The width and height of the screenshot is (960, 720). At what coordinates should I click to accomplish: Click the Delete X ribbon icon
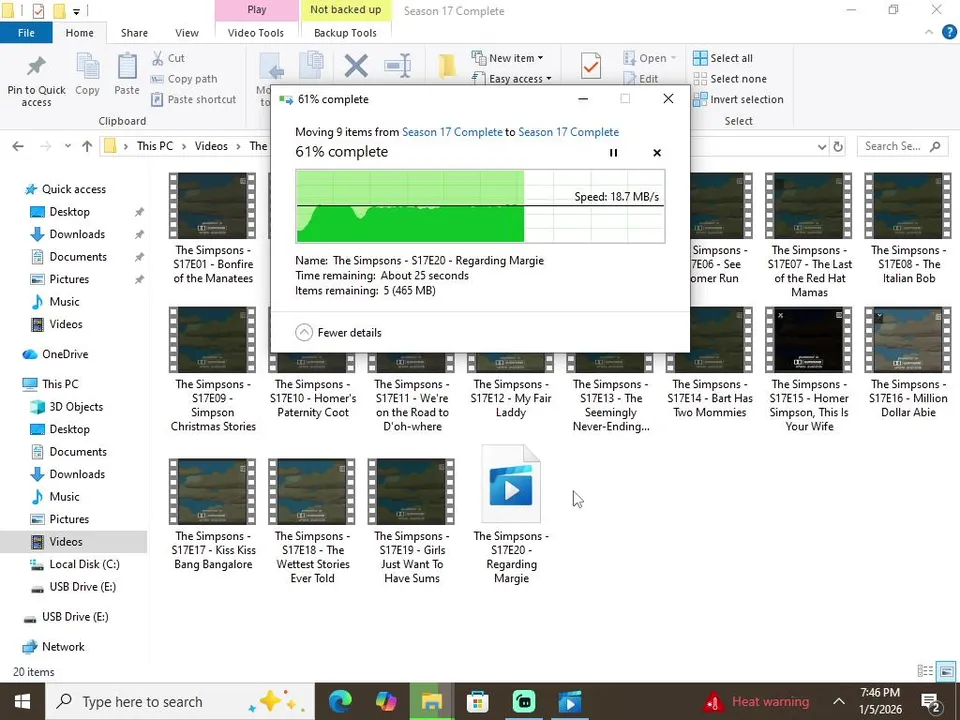(x=356, y=66)
